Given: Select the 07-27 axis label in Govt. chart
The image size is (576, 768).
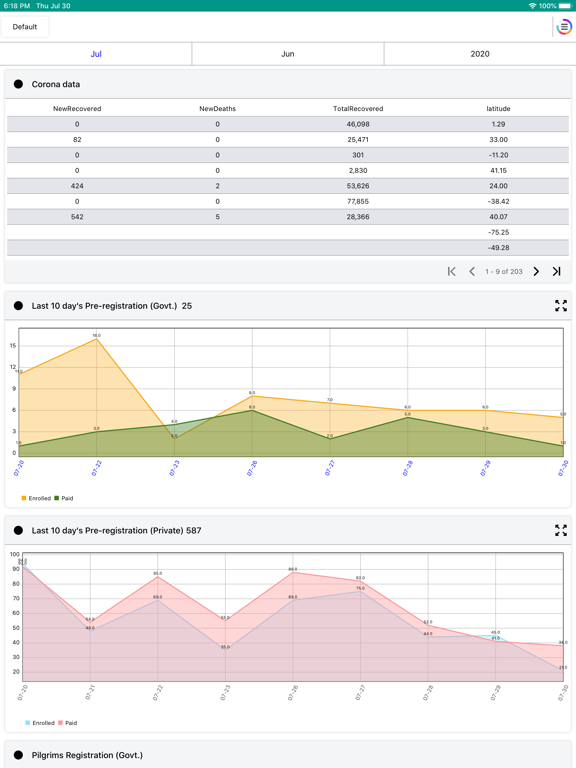Looking at the screenshot, I should pos(329,468).
